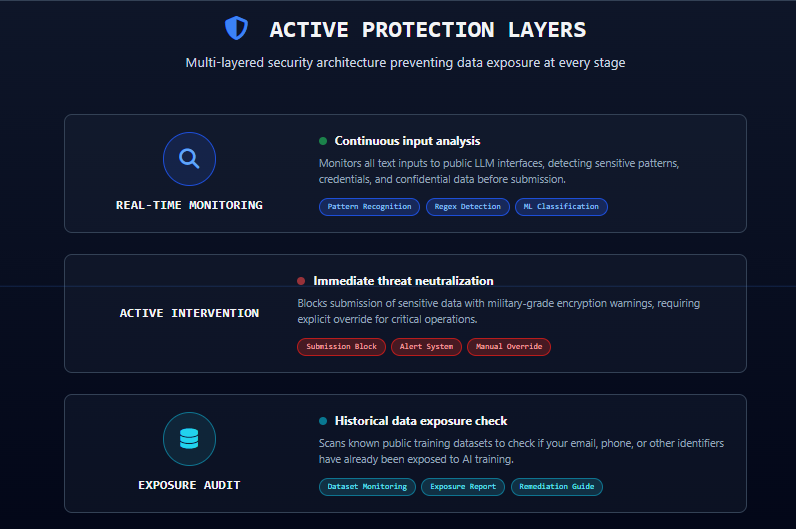Open the Dataset Monitoring tag
The height and width of the screenshot is (529, 796).
[x=367, y=487]
